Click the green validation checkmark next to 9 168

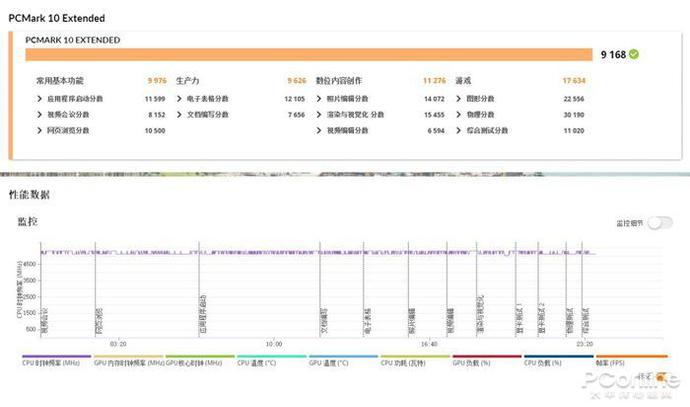634,54
